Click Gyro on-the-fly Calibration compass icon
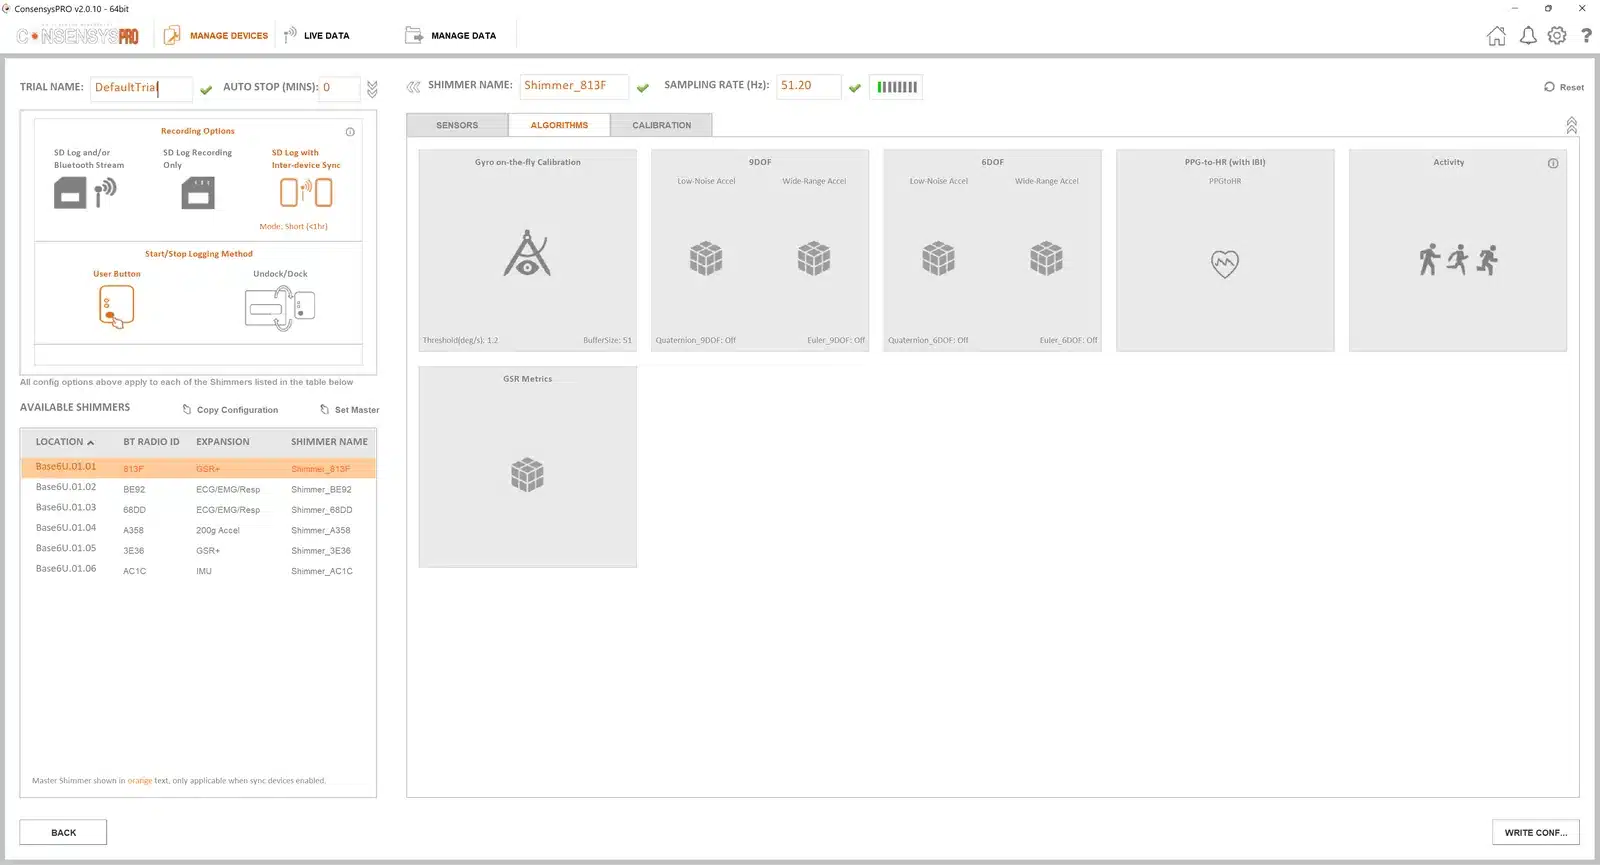 click(527, 253)
